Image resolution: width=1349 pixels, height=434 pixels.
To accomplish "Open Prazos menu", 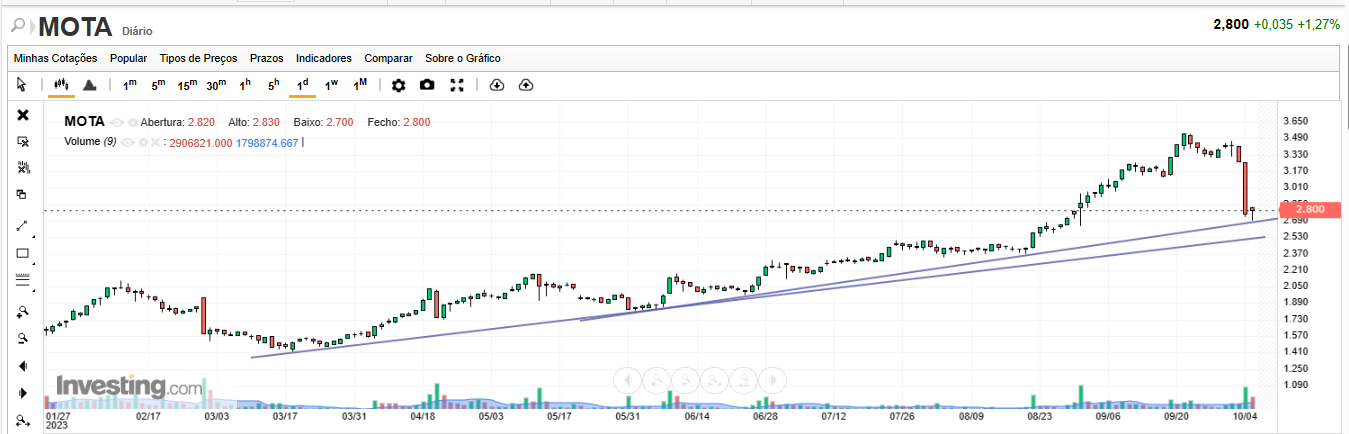I will tap(267, 58).
